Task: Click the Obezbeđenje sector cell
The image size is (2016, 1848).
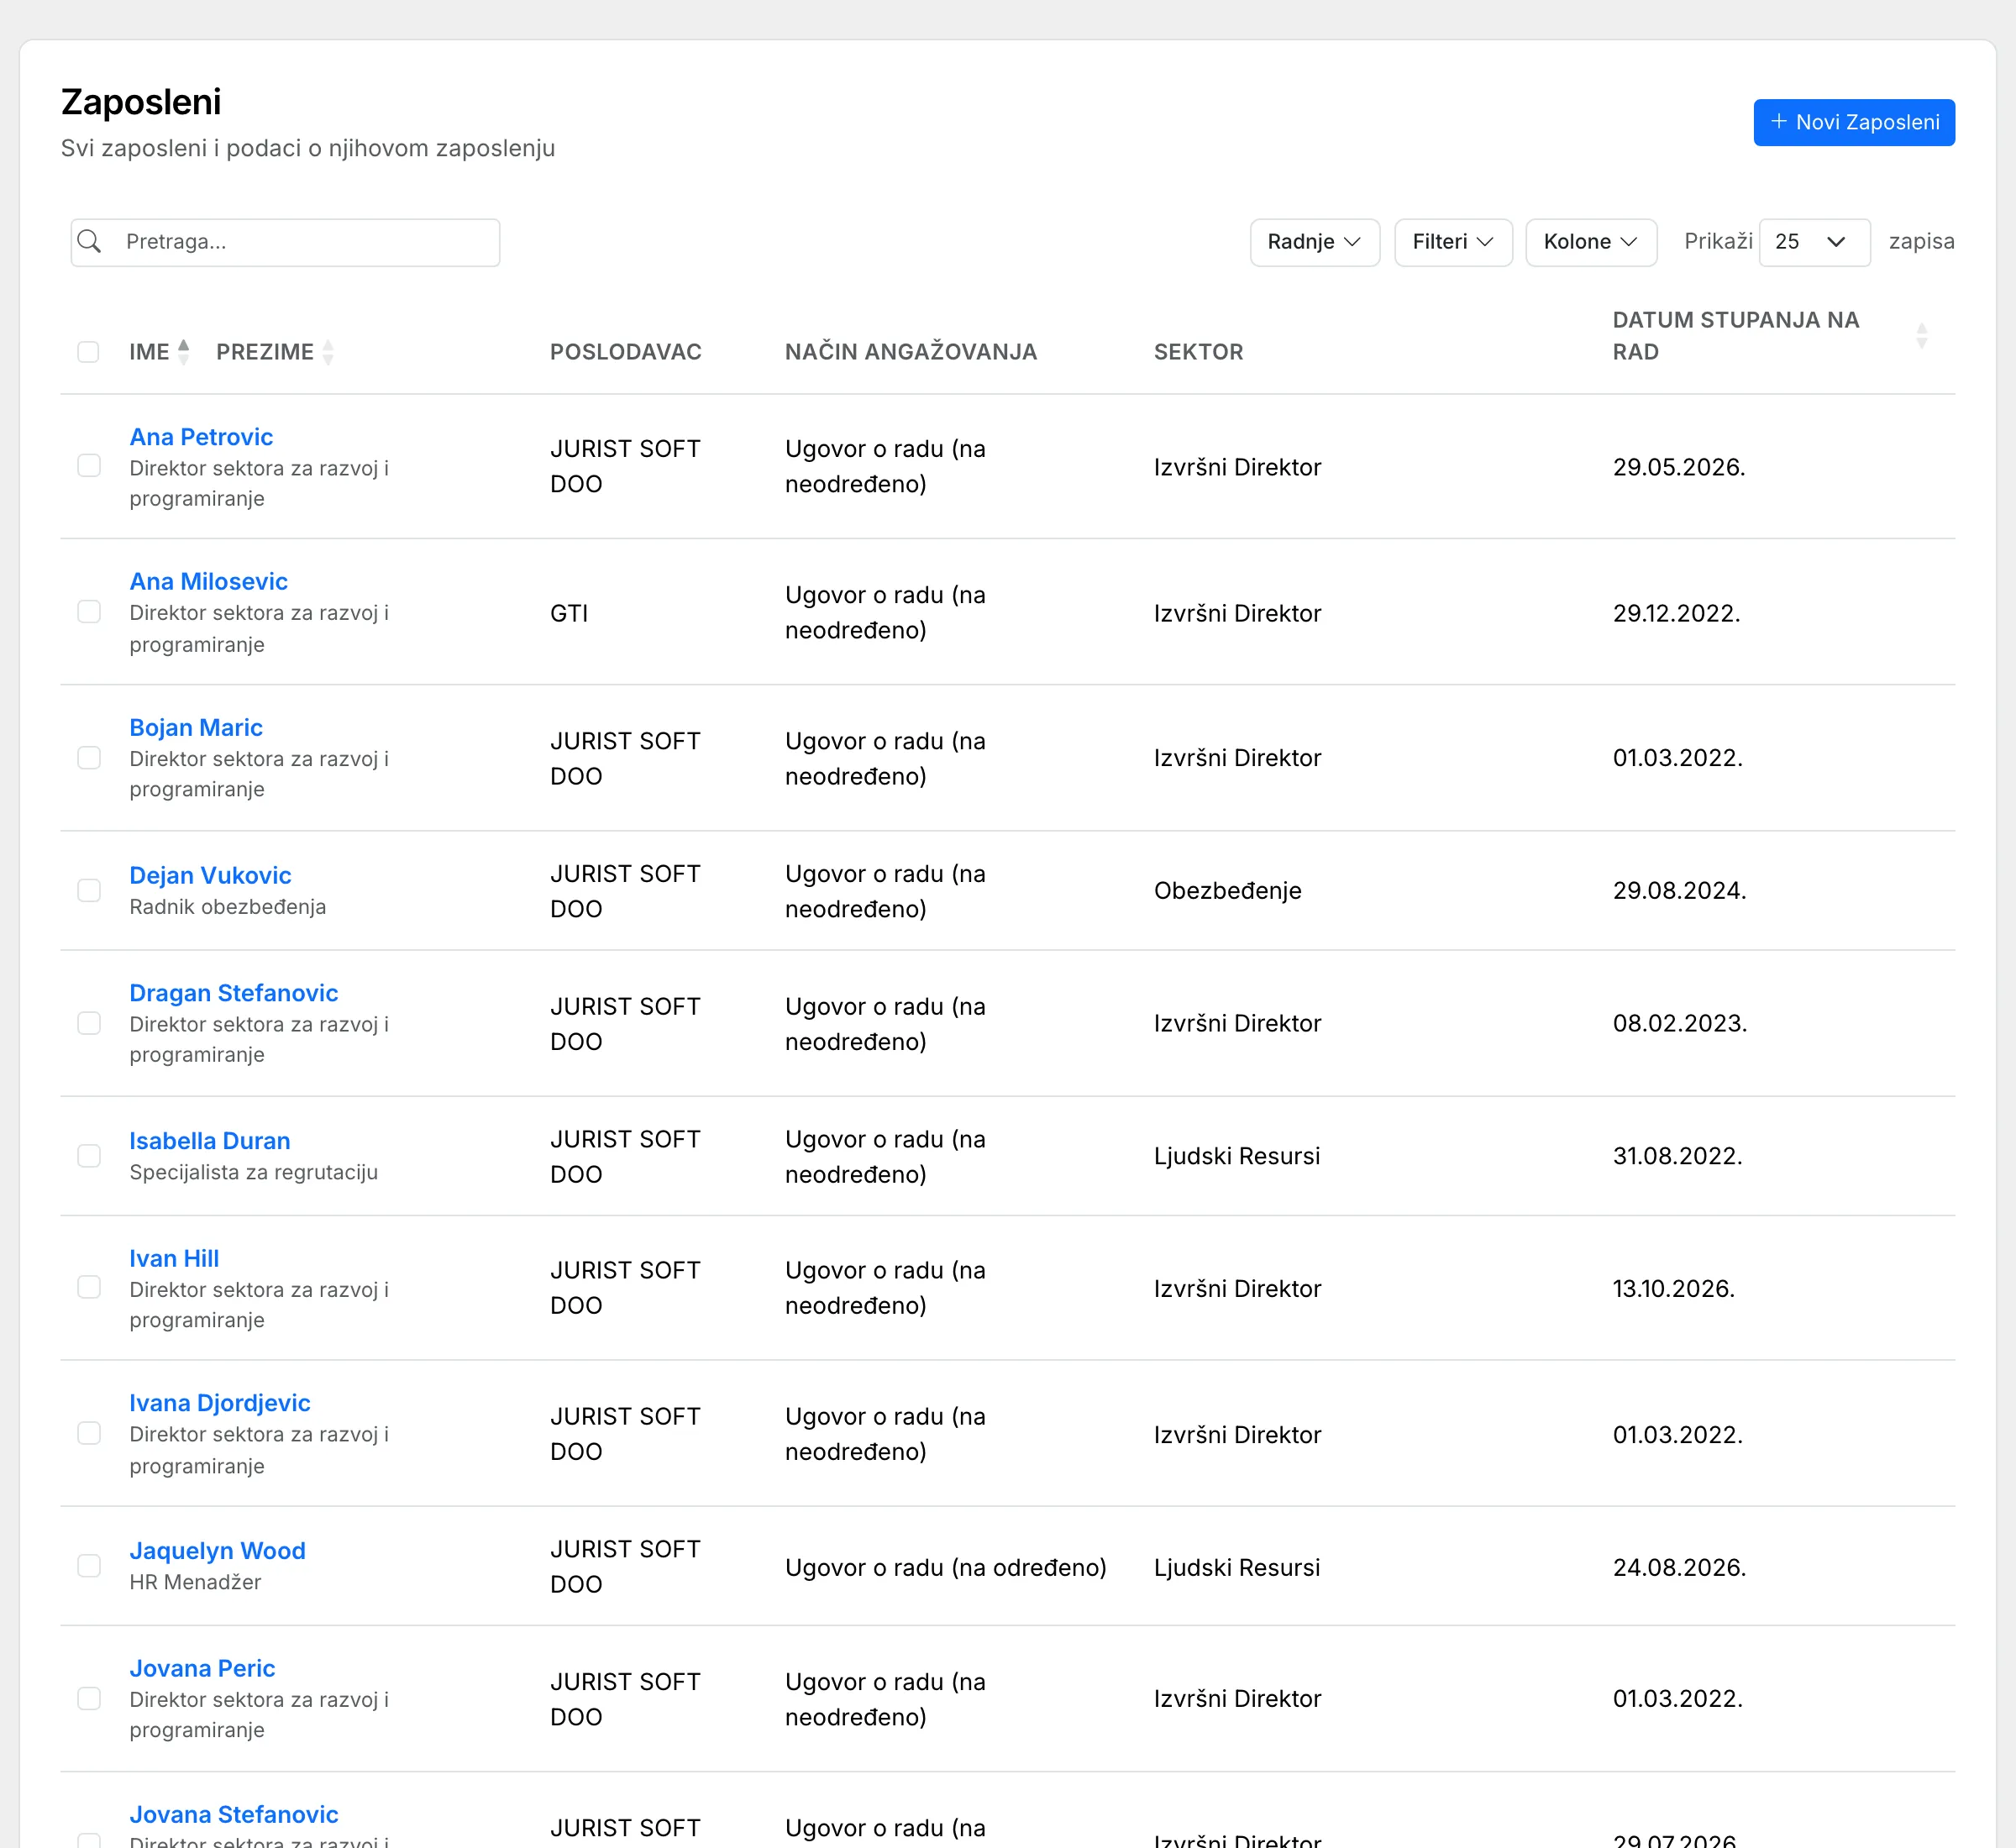Action: [1227, 890]
